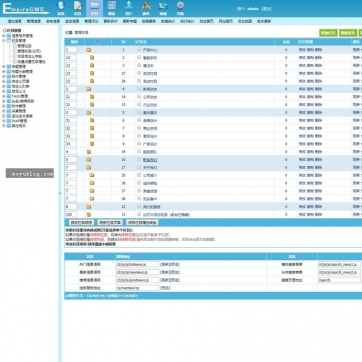Click the file icon in row ID 9
The width and height of the screenshot is (362, 362).
(x=92, y=144)
